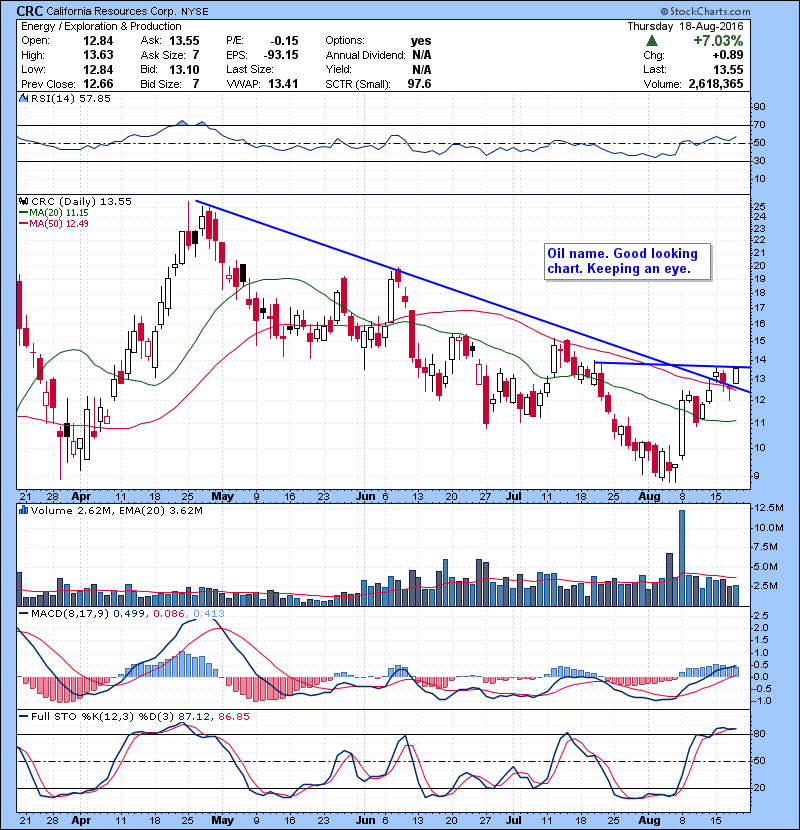
Task: Click the candlestick icon beside CRC (Daily)
Action: [23, 201]
